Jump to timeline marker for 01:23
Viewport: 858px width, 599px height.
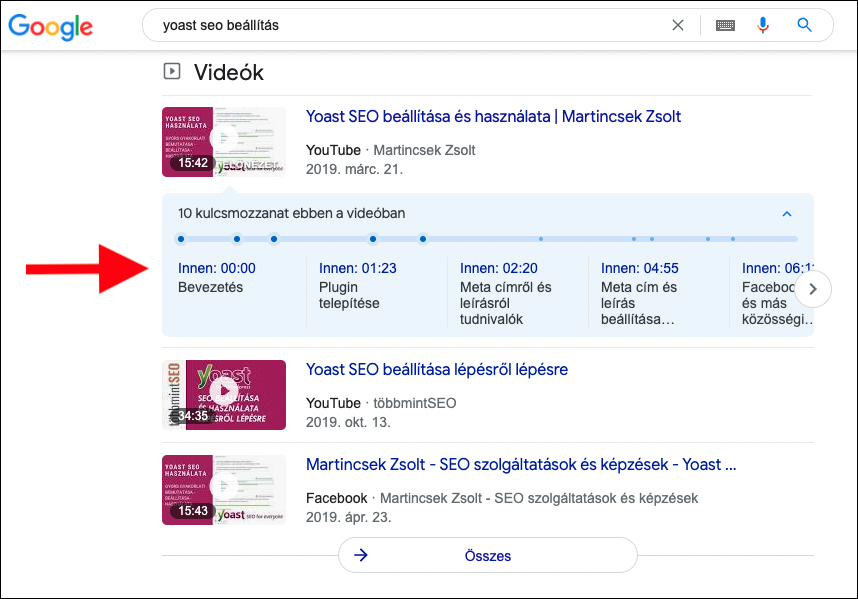tap(236, 239)
